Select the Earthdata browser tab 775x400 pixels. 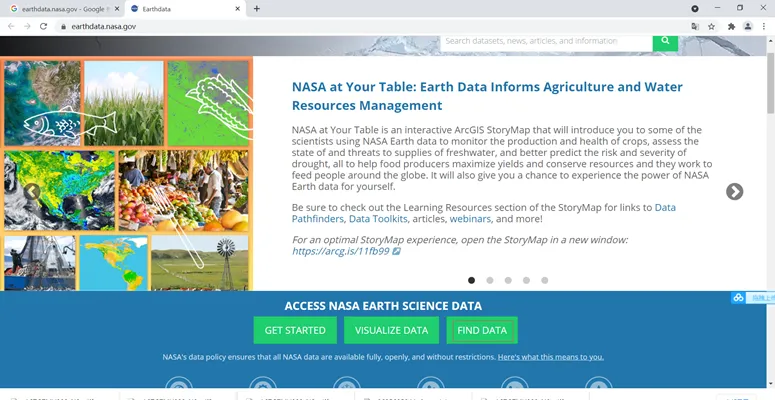(183, 9)
